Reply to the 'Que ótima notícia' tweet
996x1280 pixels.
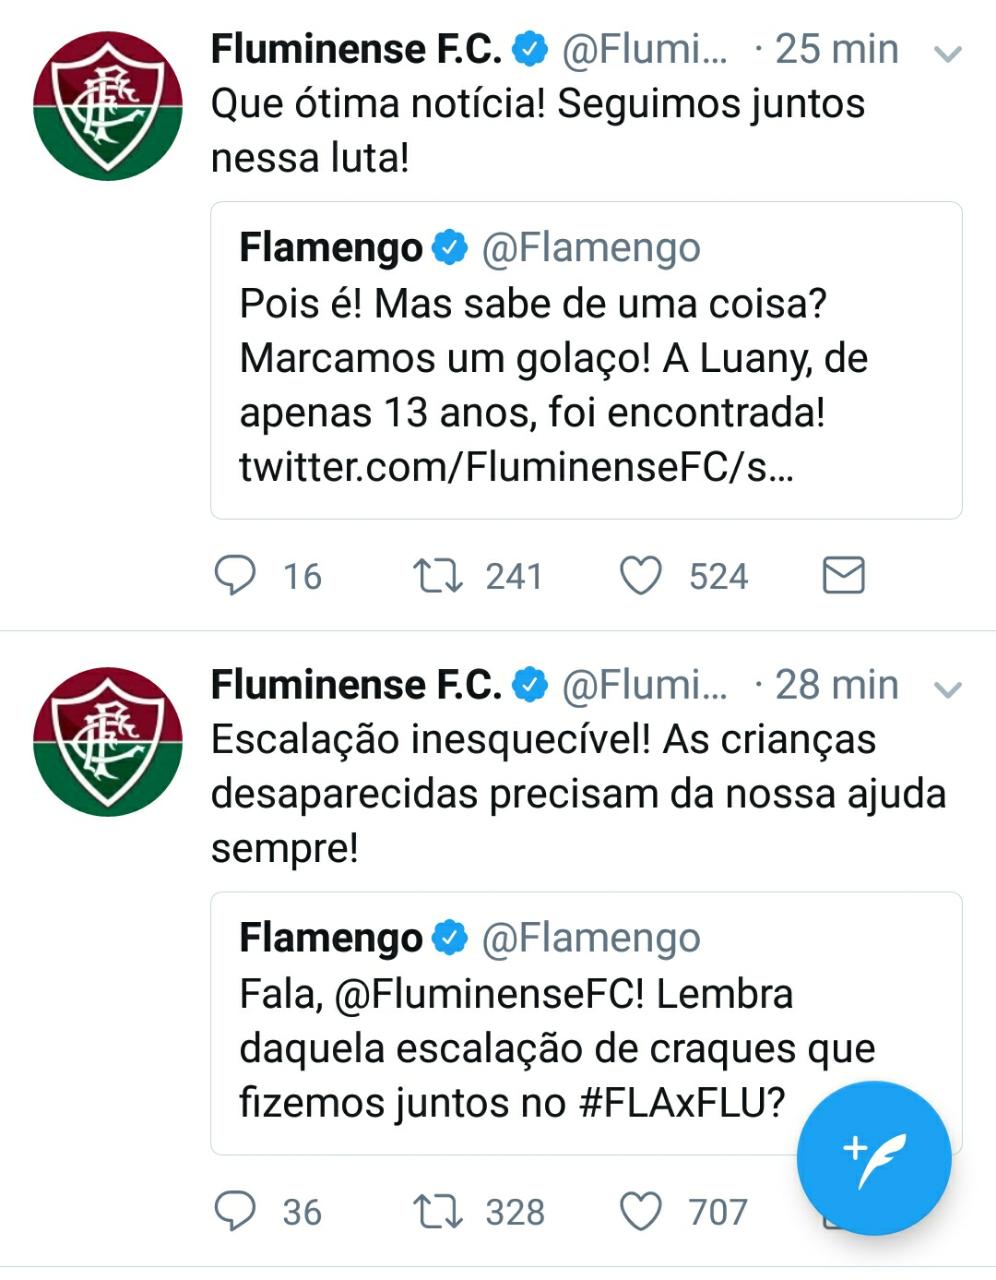tap(236, 576)
